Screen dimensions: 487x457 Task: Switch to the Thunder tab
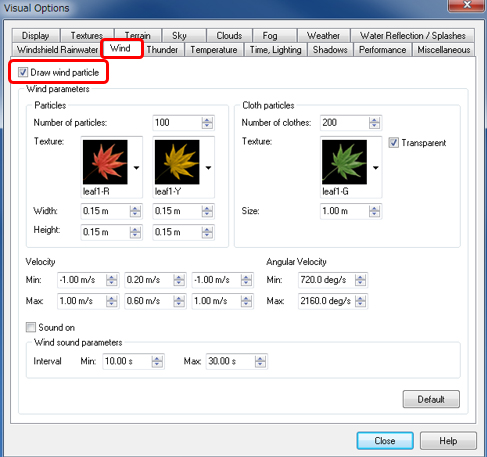[162, 50]
